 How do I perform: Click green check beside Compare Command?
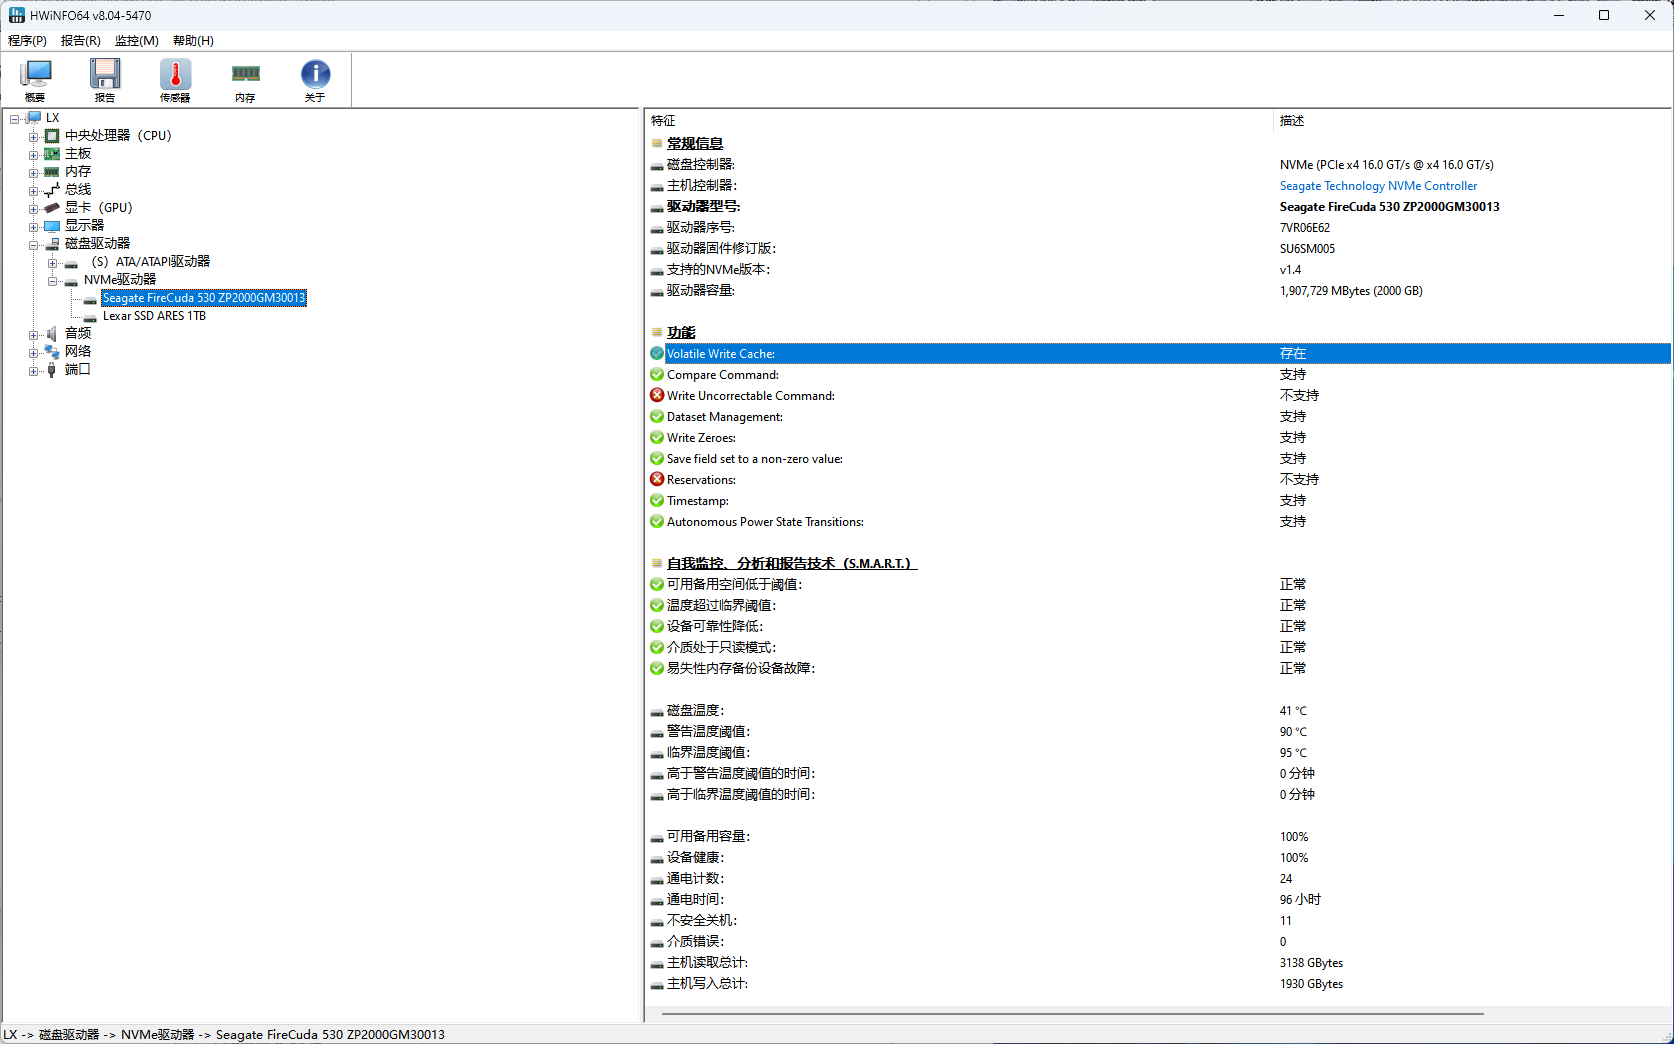coord(657,375)
